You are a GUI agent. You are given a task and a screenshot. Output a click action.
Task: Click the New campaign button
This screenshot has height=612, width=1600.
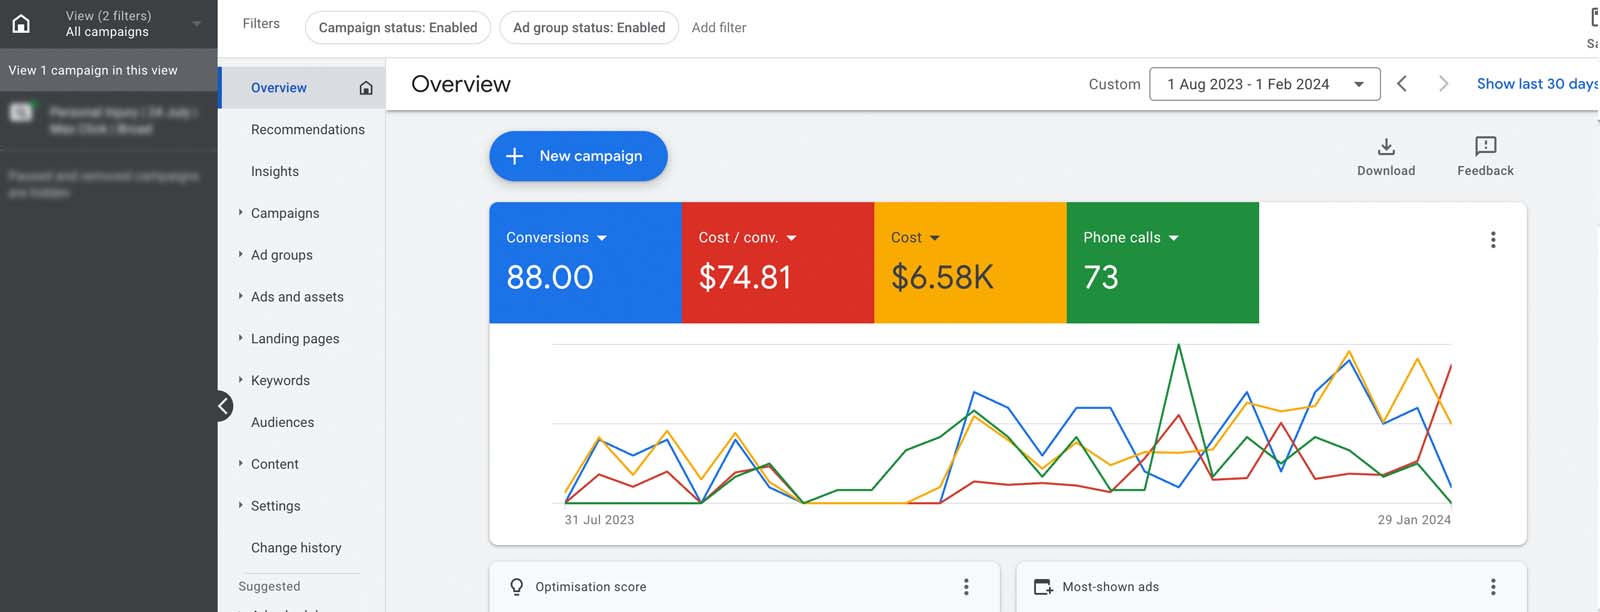(578, 156)
